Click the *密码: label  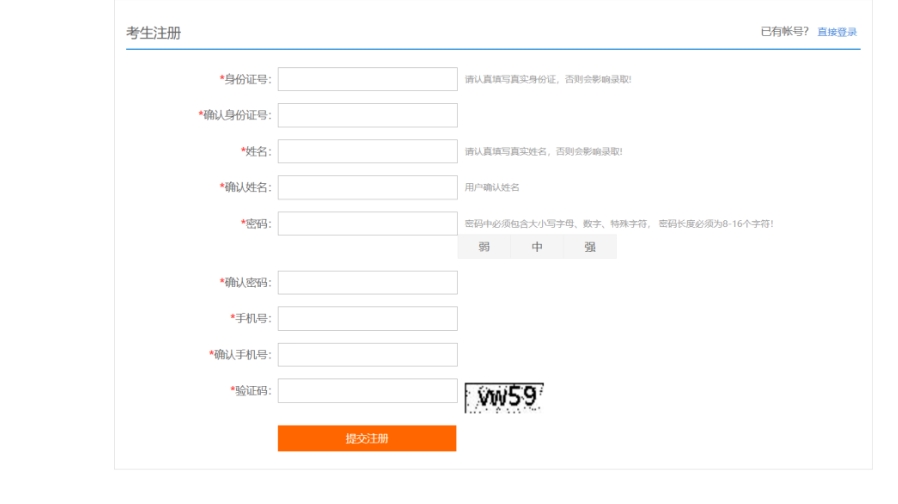256,223
